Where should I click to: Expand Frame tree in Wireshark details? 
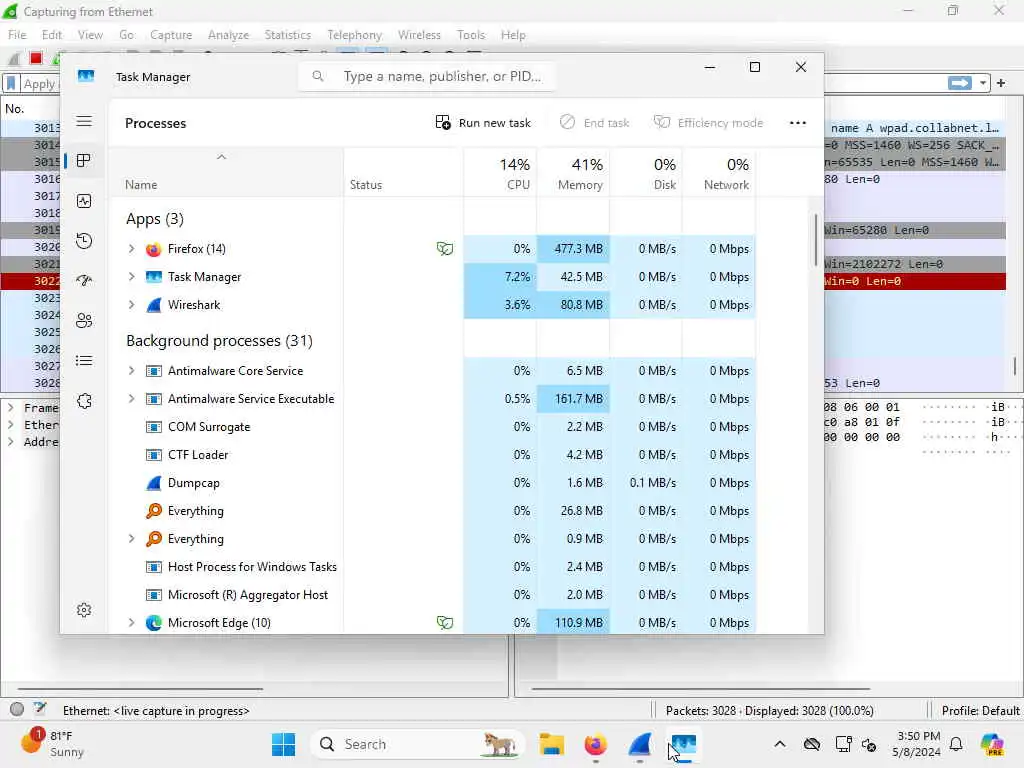pos(10,408)
